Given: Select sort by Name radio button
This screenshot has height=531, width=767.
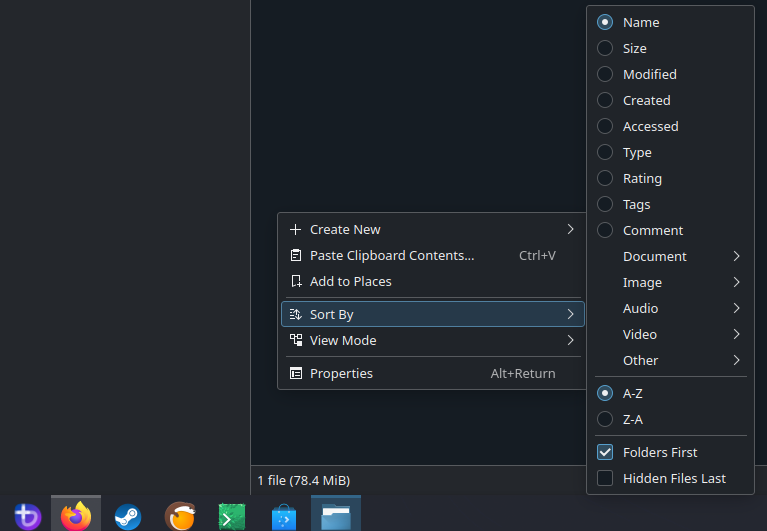Looking at the screenshot, I should [x=605, y=22].
